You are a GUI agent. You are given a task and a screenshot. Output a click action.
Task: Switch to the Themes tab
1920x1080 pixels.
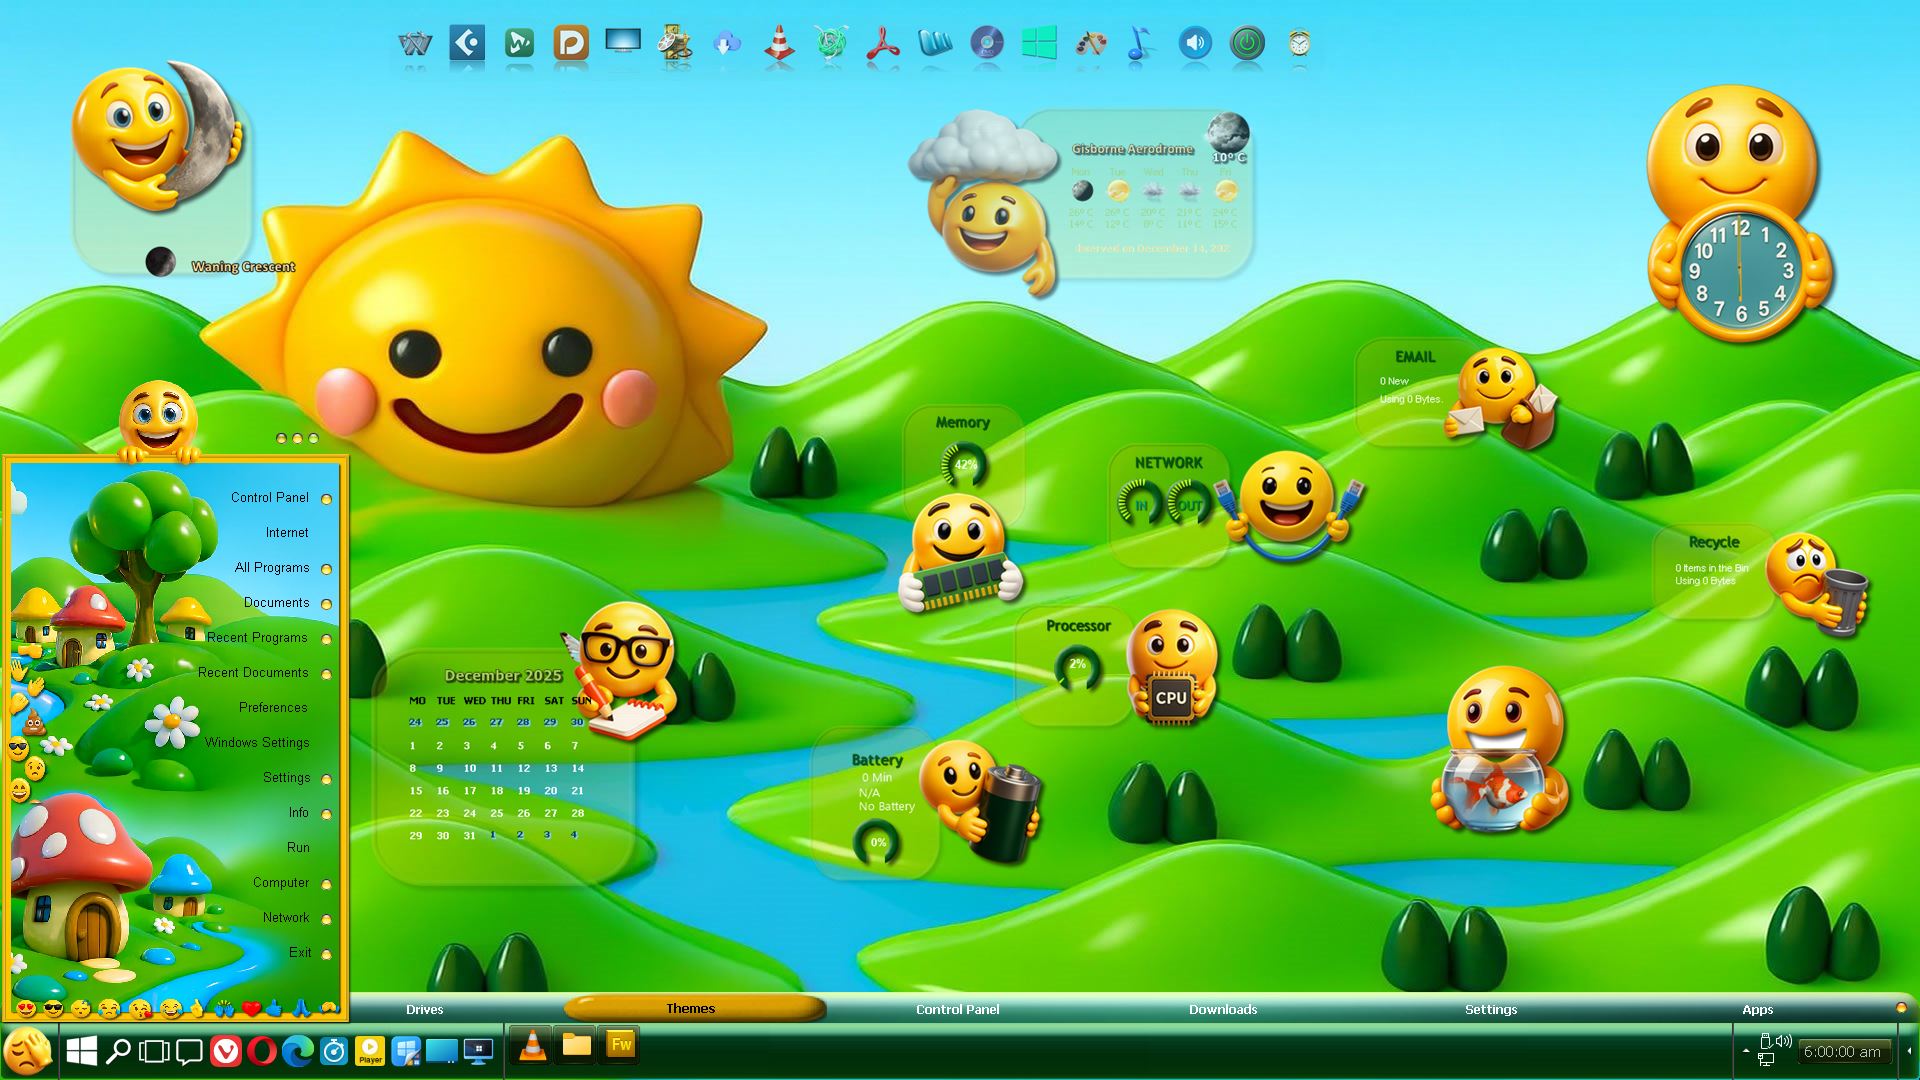(x=691, y=1008)
